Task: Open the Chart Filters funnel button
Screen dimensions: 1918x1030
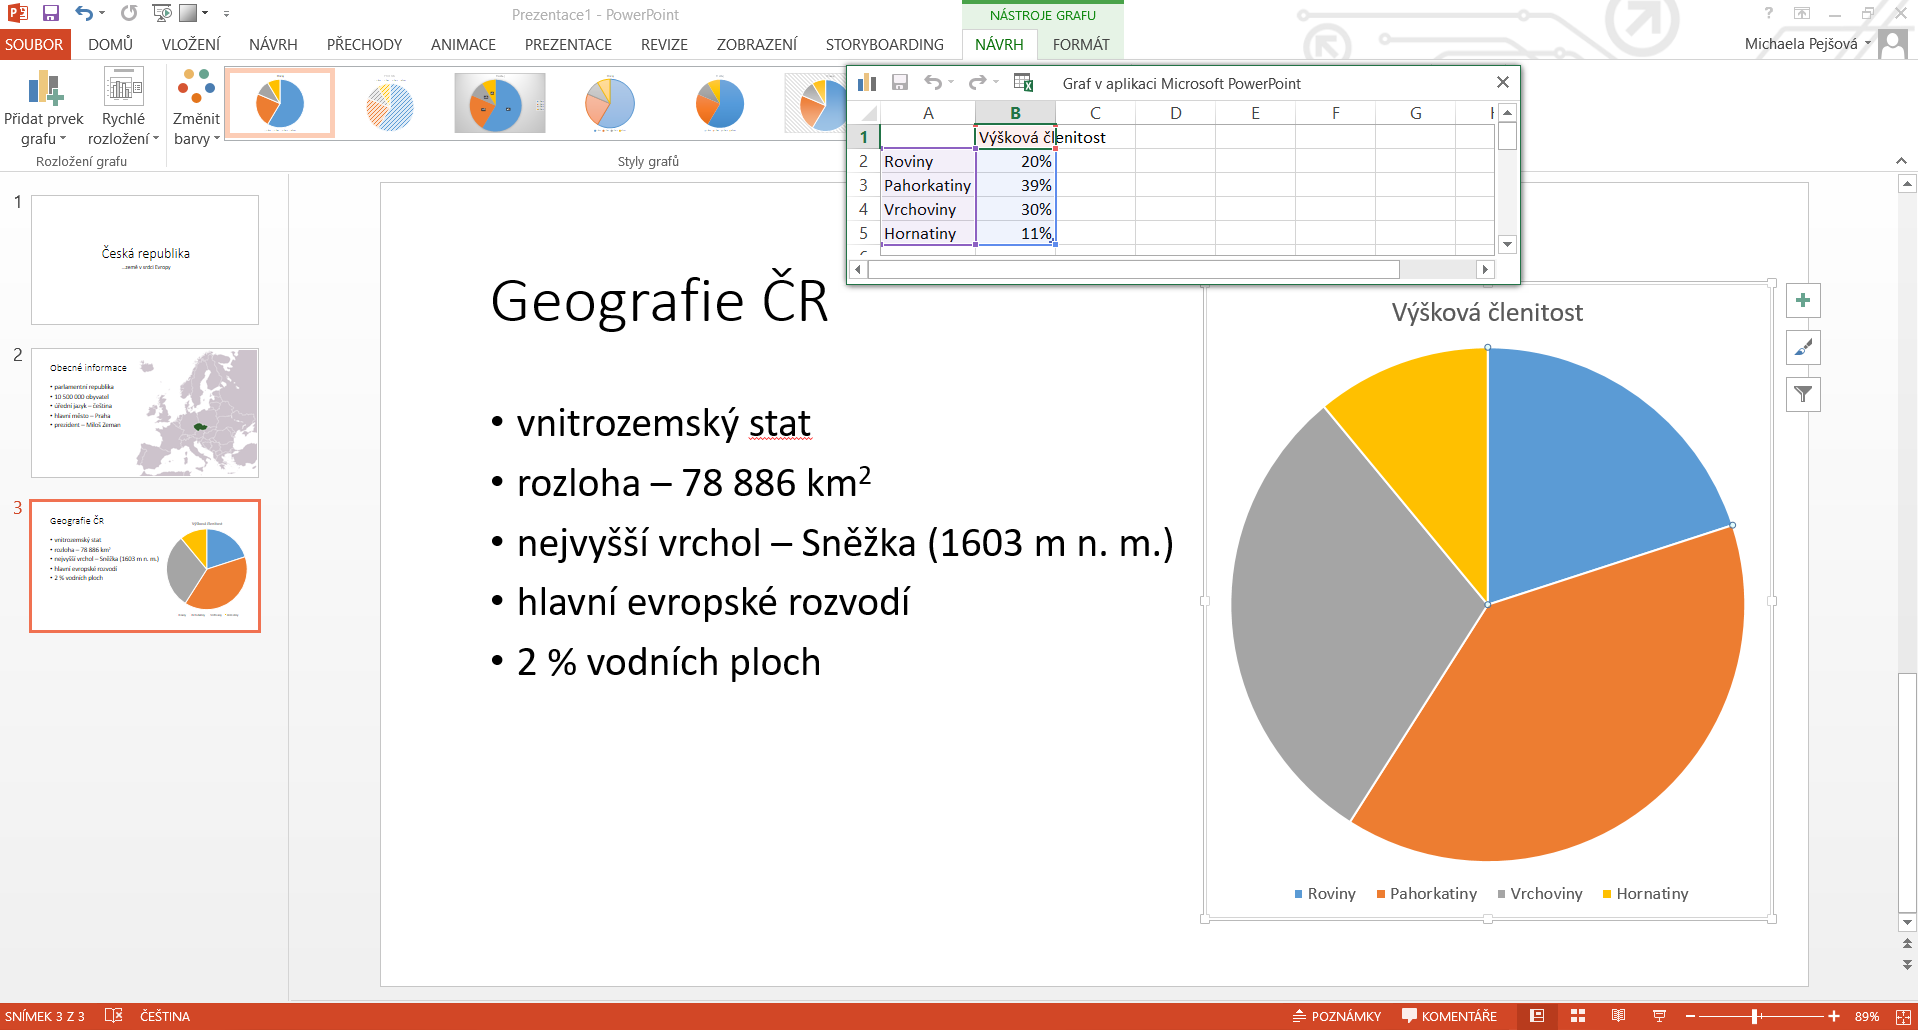Action: [1802, 395]
